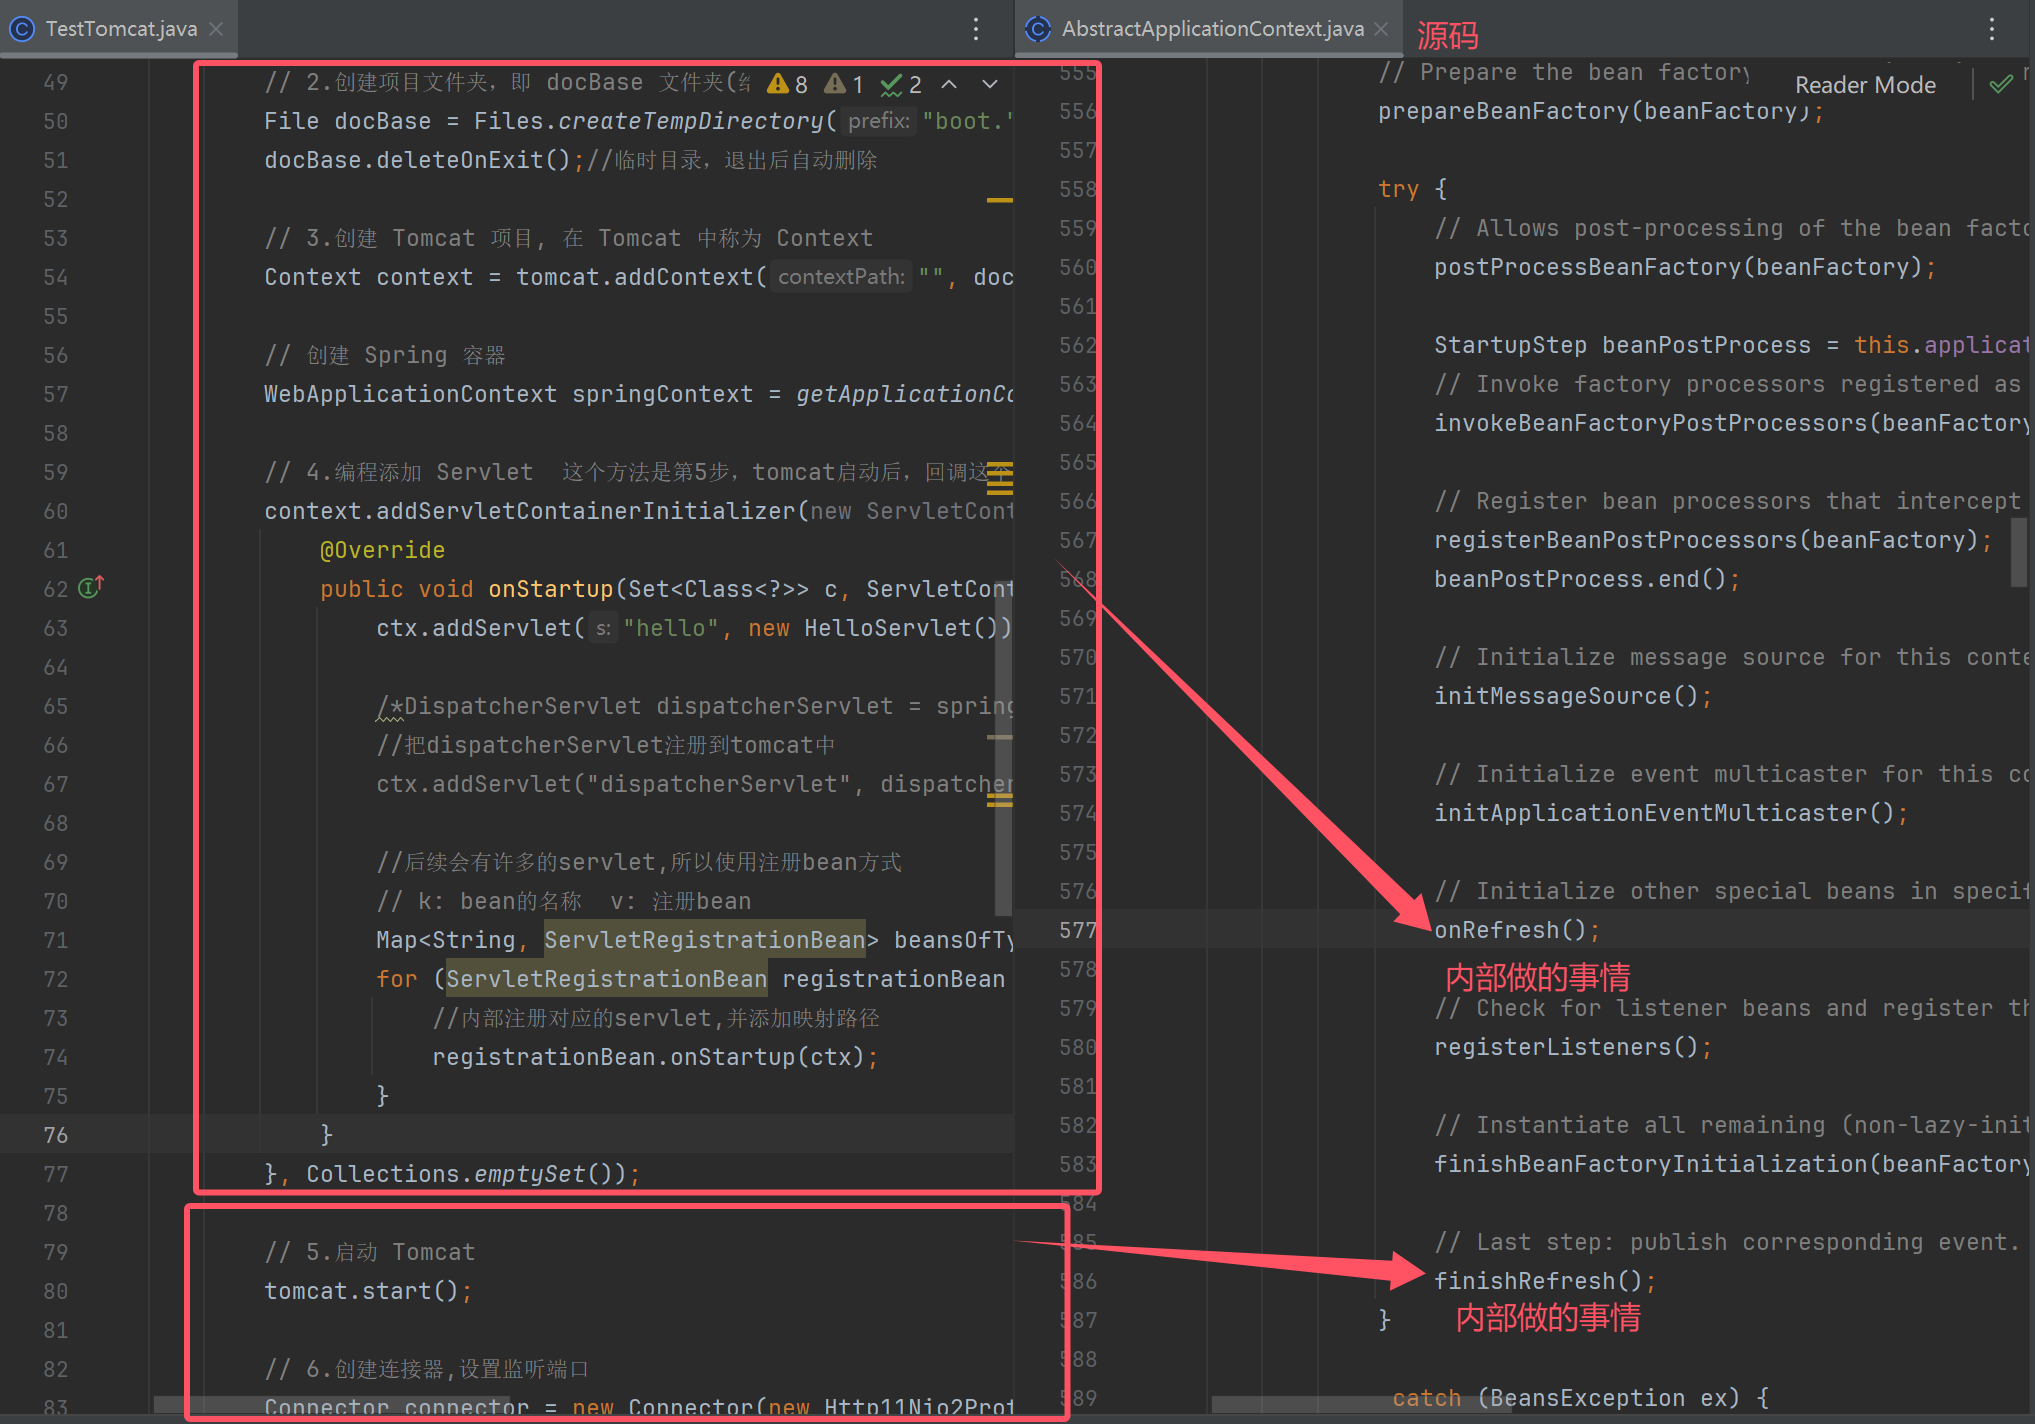Click the catch keyword on line 589
The width and height of the screenshot is (2035, 1424).
point(1427,1398)
